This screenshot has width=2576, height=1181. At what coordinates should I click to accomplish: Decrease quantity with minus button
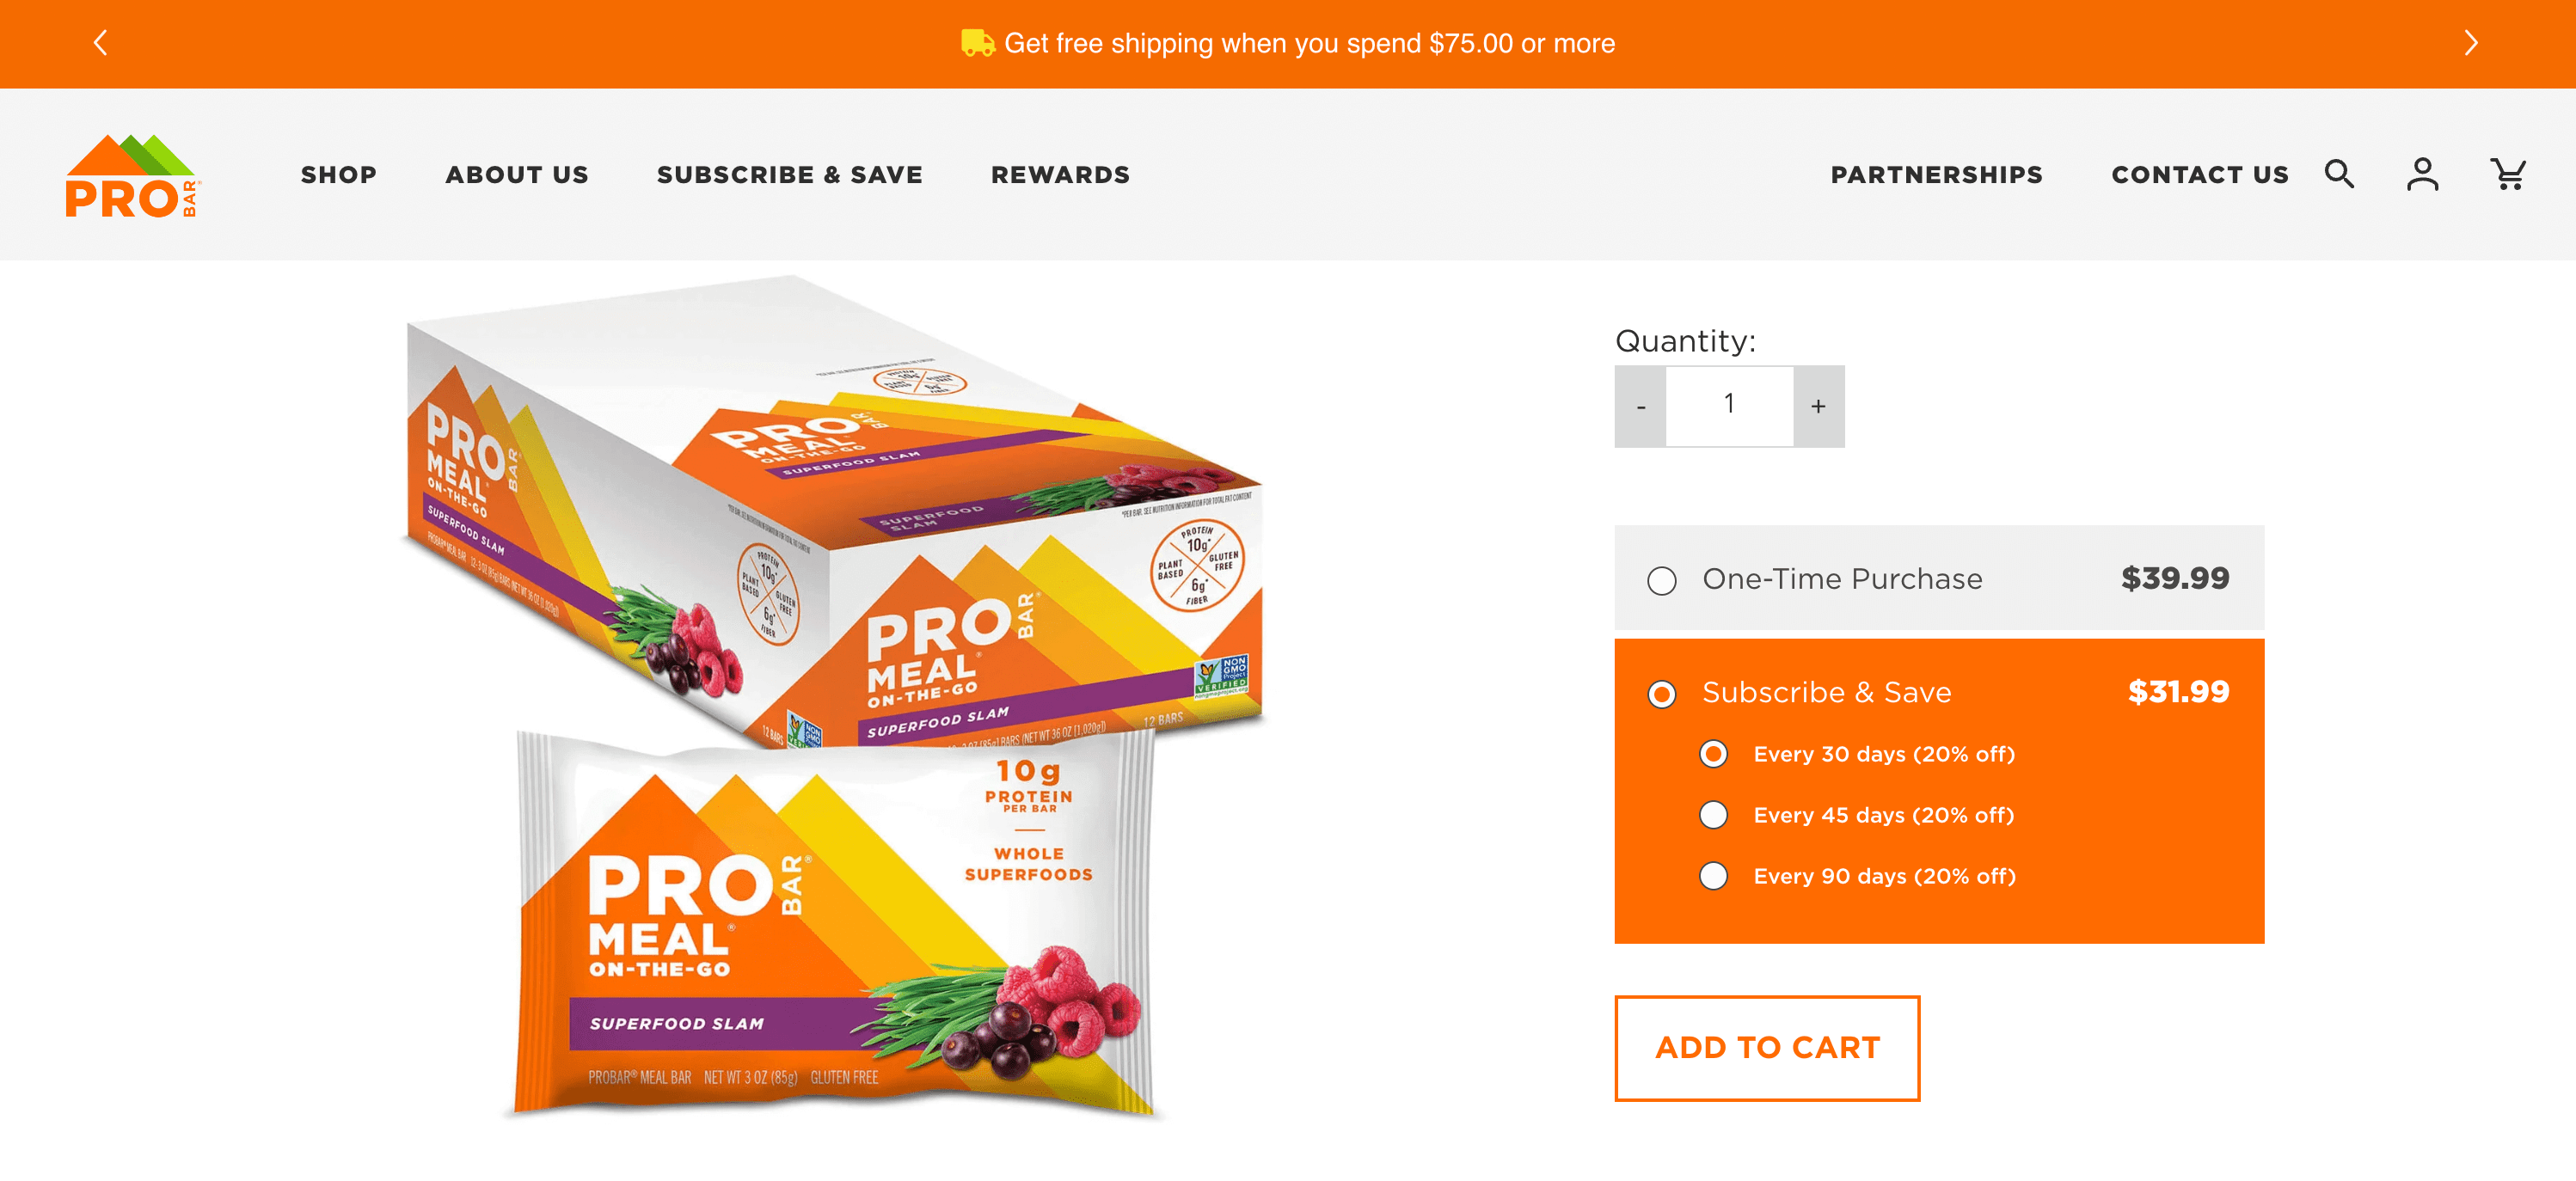click(1640, 406)
